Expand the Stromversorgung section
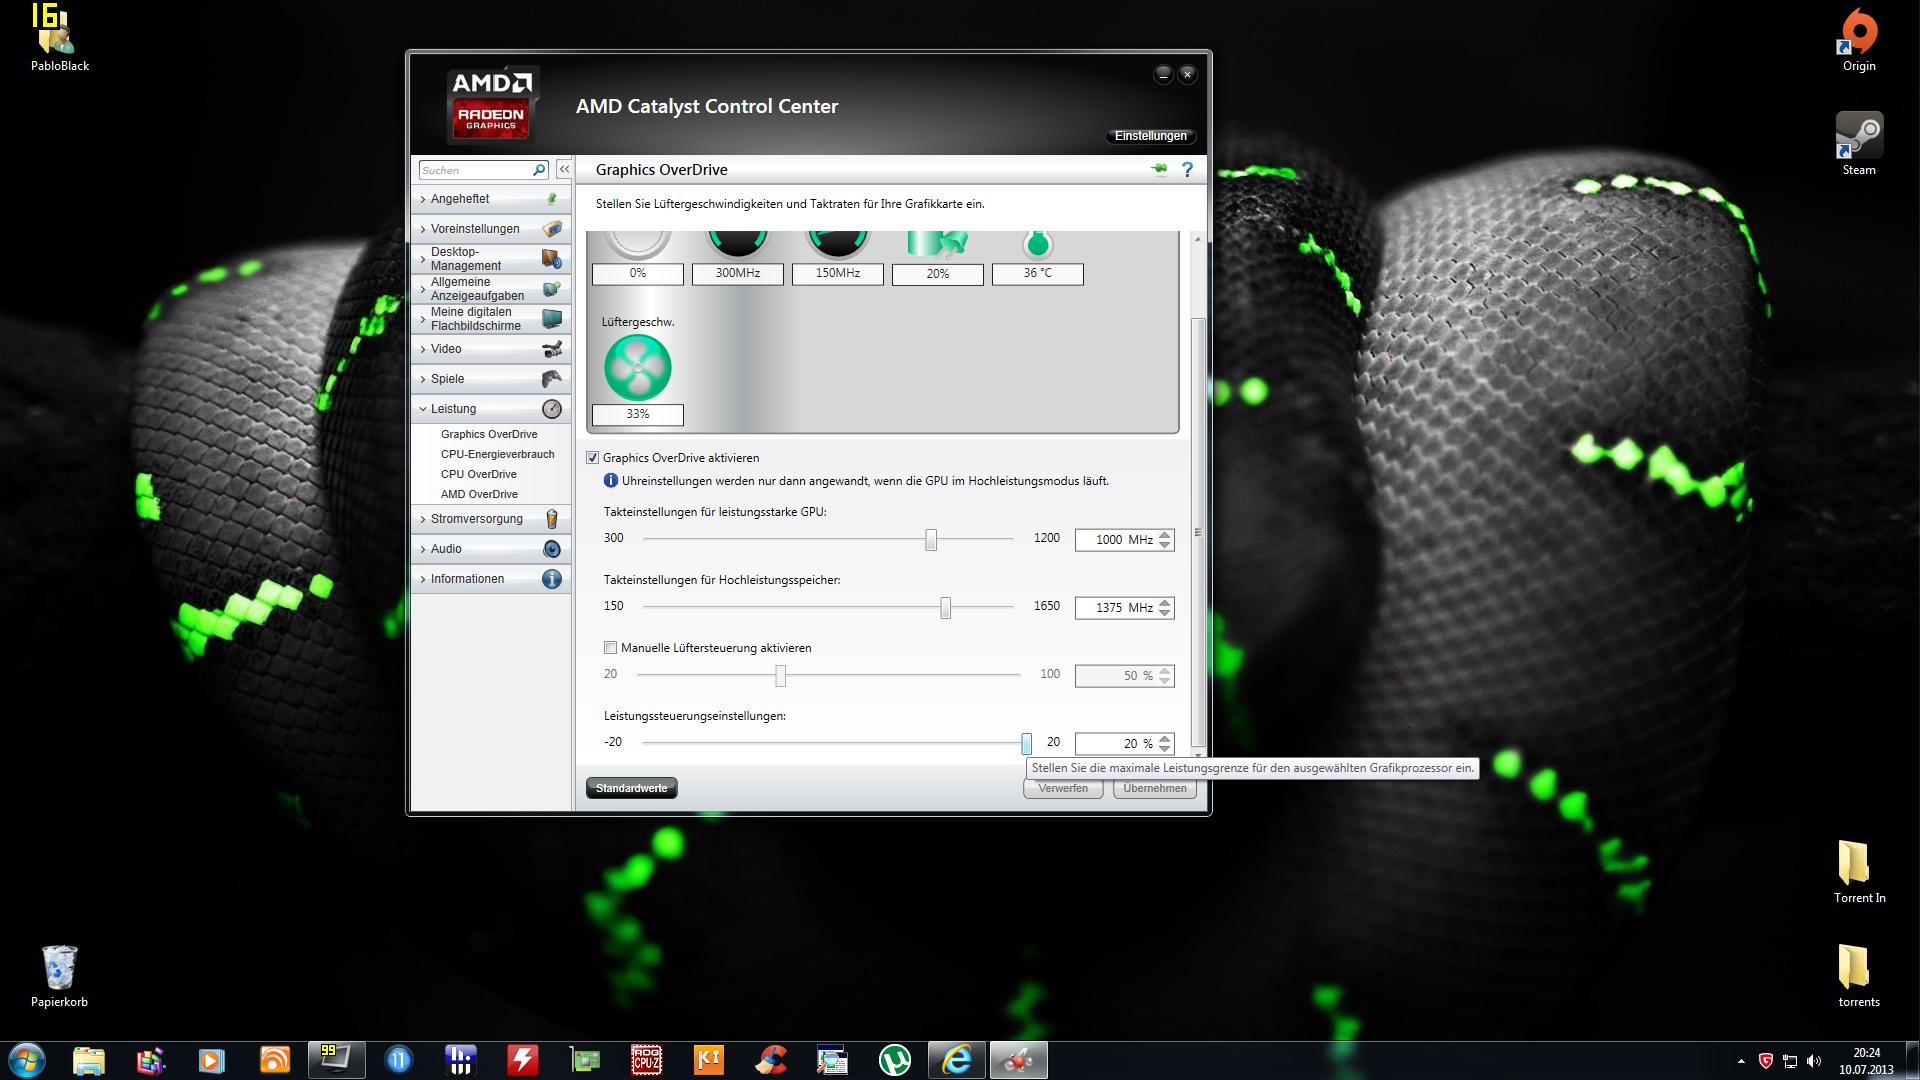 coord(477,519)
